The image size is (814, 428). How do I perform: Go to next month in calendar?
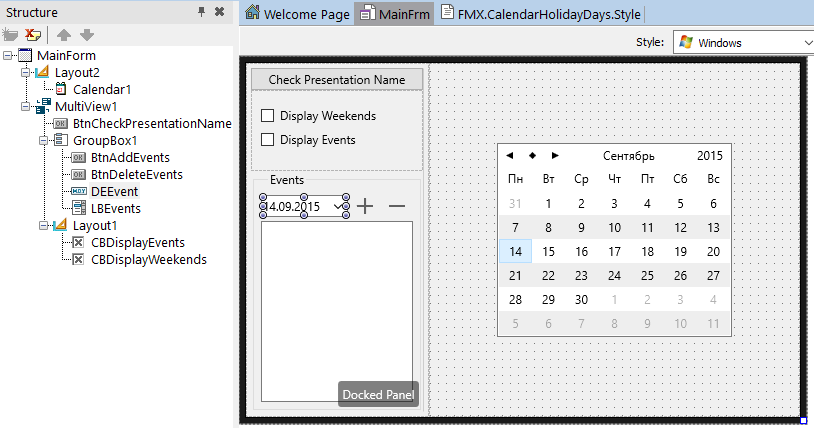555,155
